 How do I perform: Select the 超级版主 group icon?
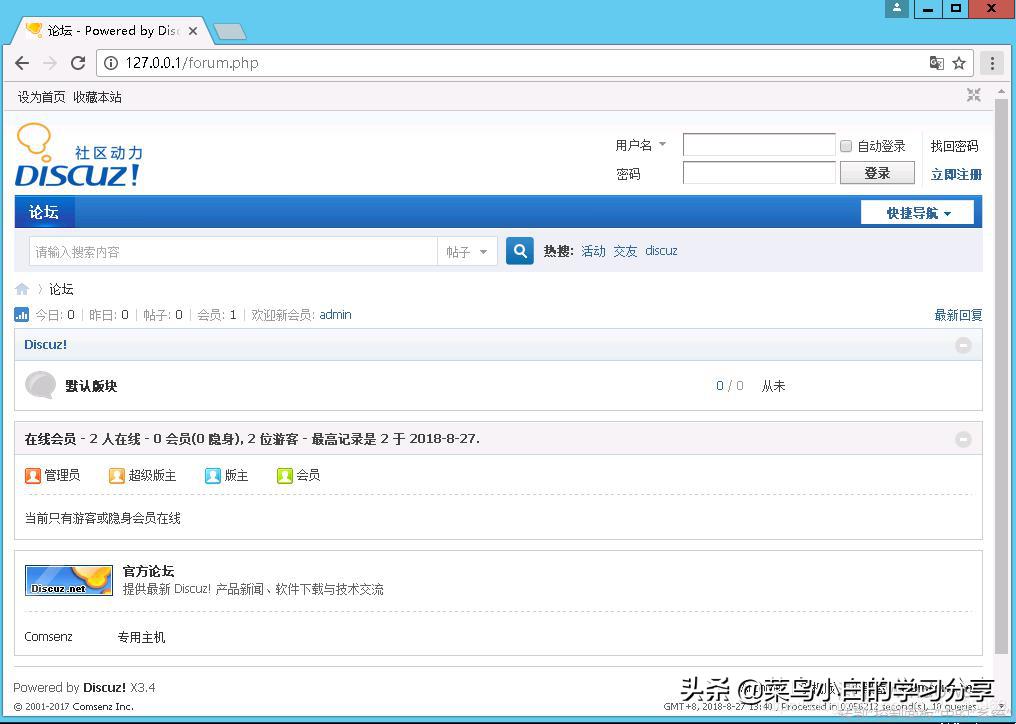(x=117, y=475)
